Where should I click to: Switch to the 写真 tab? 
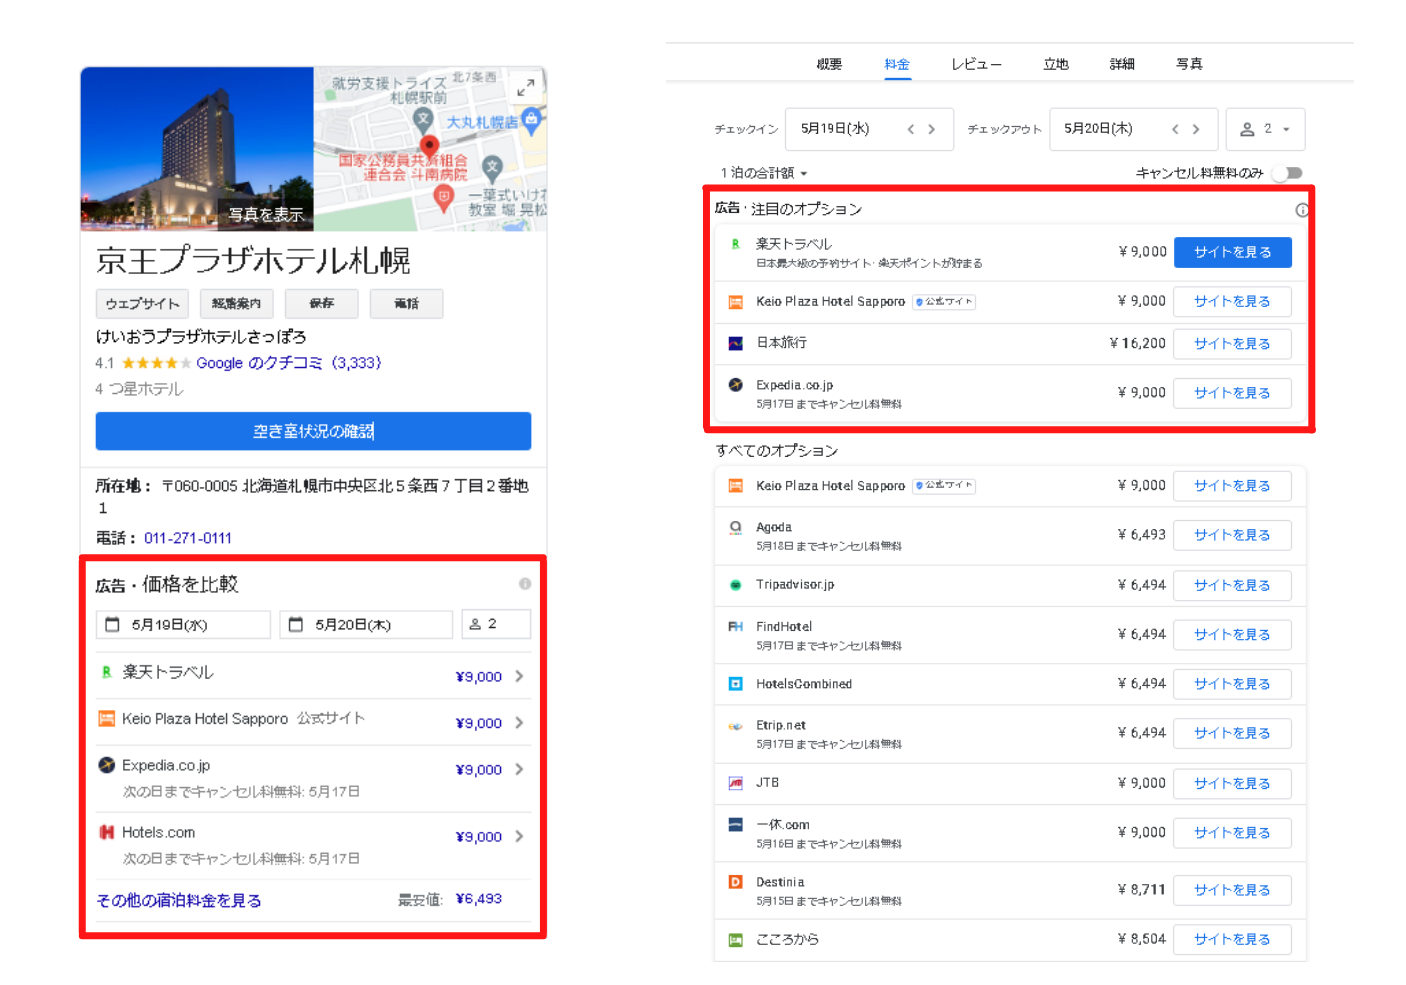(x=1189, y=64)
